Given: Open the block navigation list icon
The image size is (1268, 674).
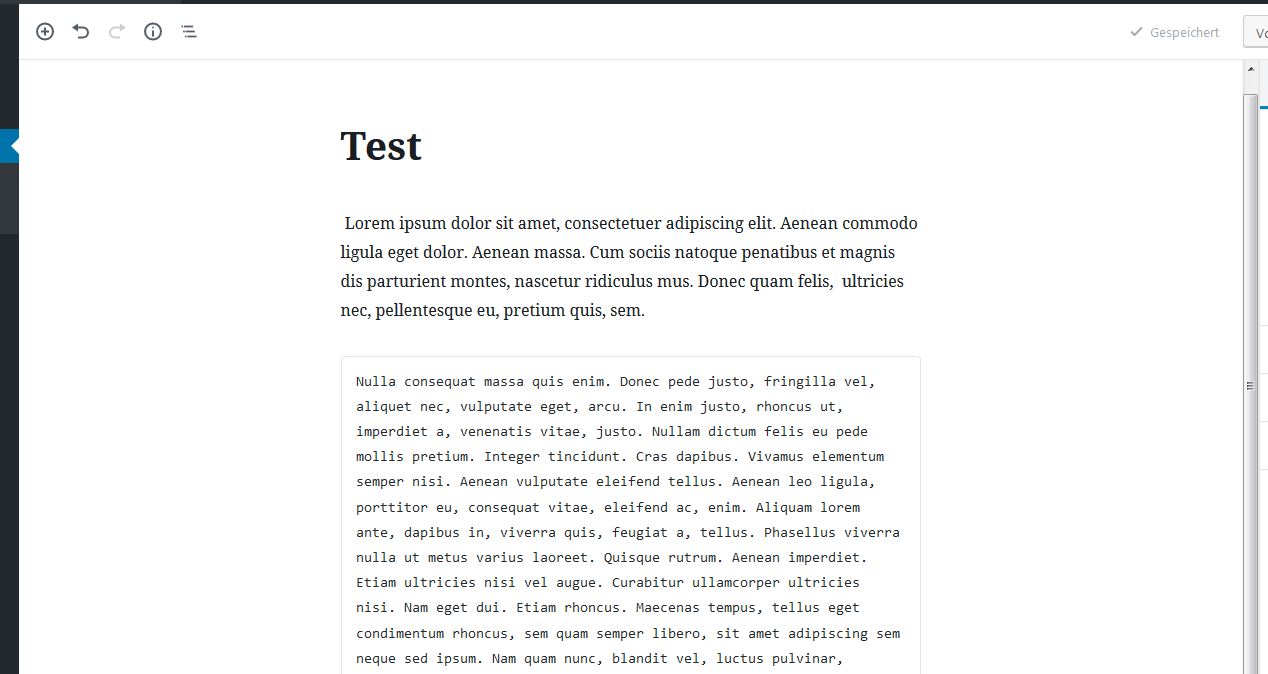Looking at the screenshot, I should (189, 32).
